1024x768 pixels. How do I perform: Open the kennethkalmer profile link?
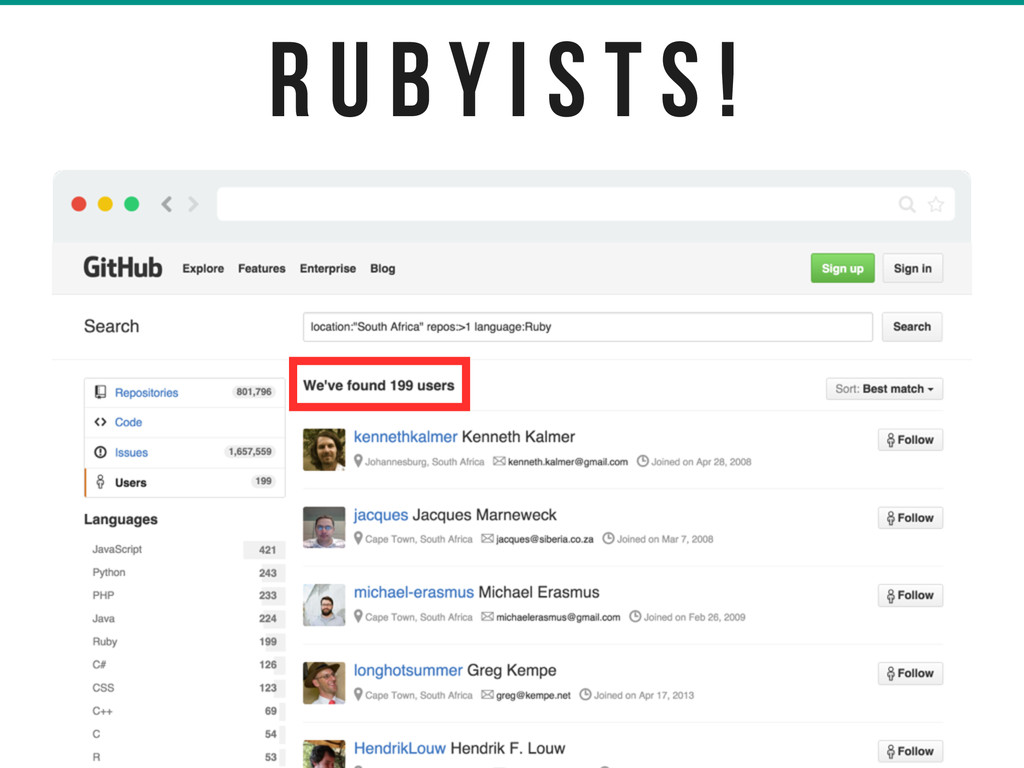(406, 437)
